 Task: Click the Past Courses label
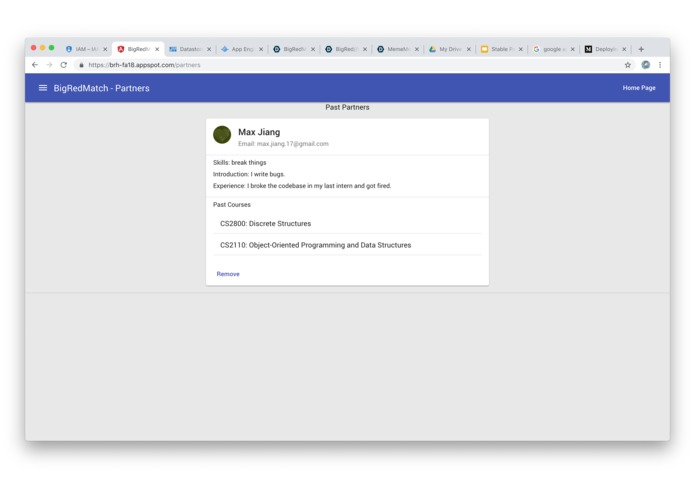[231, 205]
